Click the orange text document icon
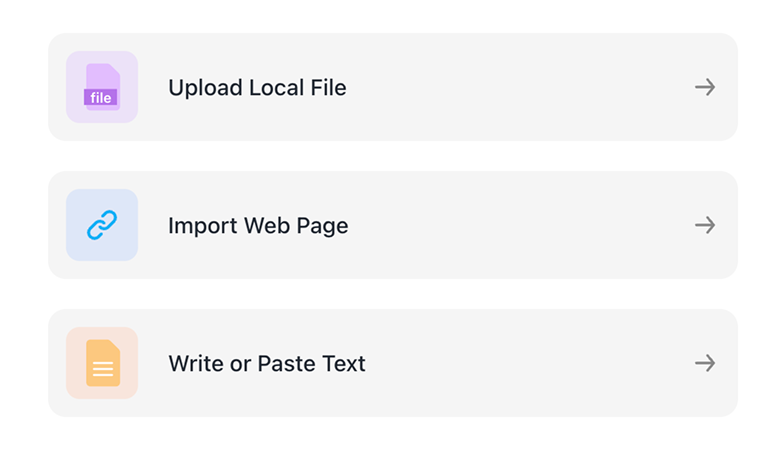Viewport: 780px width, 450px height. point(103,363)
